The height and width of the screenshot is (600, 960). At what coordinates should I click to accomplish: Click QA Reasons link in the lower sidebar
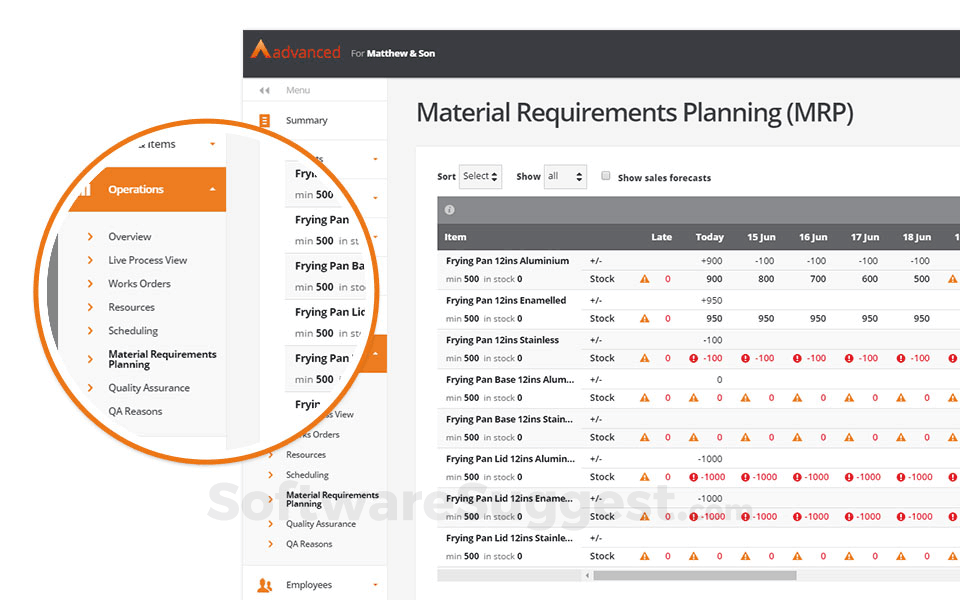point(309,544)
